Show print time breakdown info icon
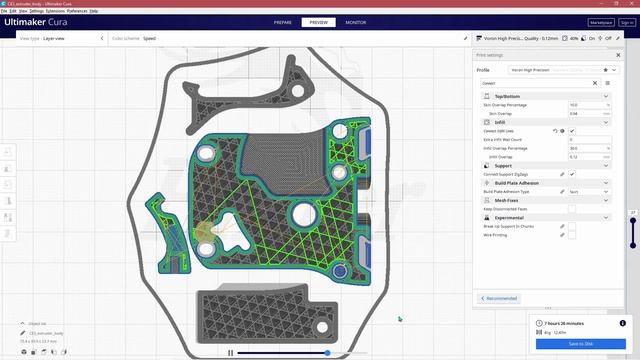640x360 pixels. [x=622, y=323]
